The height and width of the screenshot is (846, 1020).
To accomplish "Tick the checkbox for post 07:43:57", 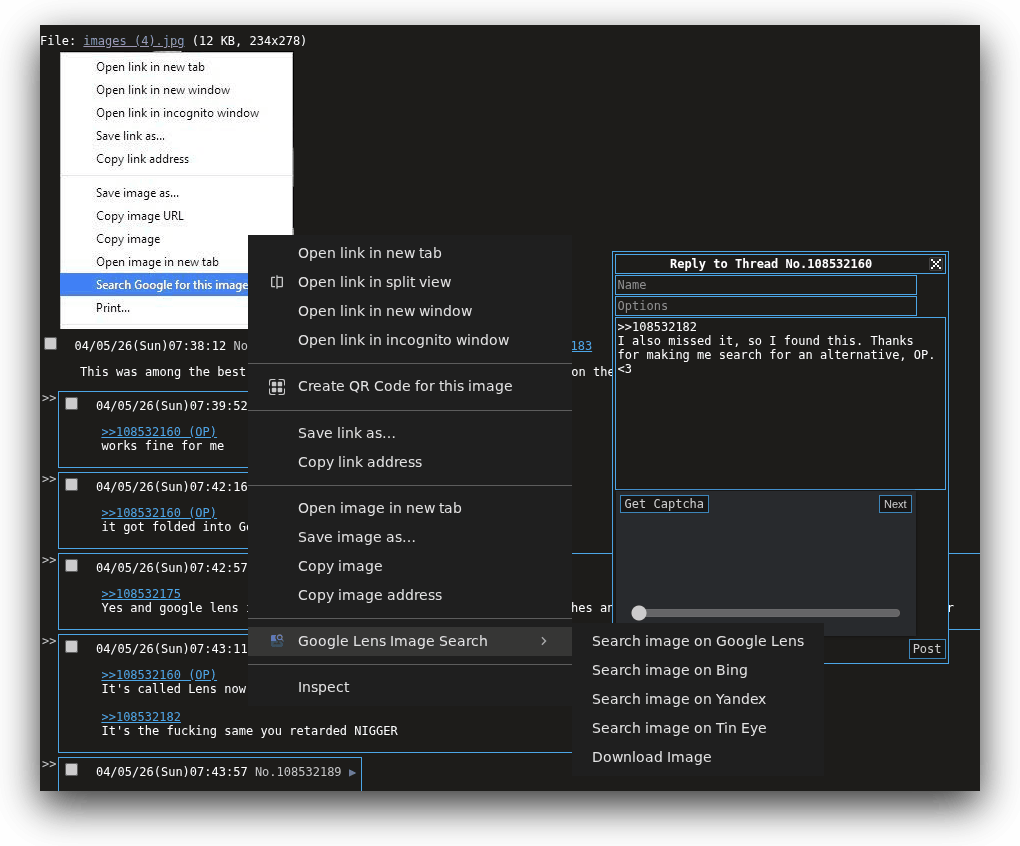I will tap(72, 769).
